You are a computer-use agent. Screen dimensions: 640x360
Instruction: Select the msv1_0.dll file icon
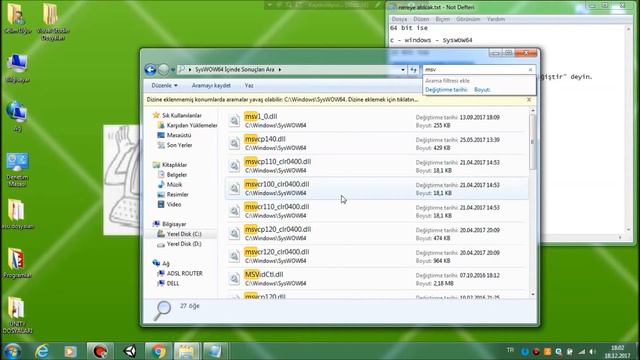234,120
